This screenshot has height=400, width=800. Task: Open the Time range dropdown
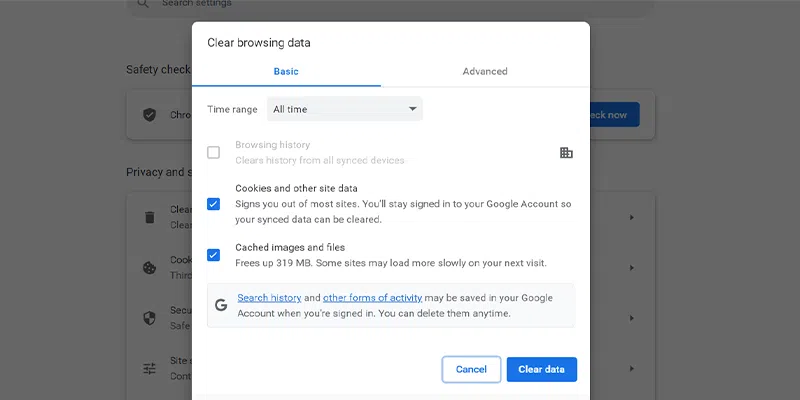click(344, 109)
